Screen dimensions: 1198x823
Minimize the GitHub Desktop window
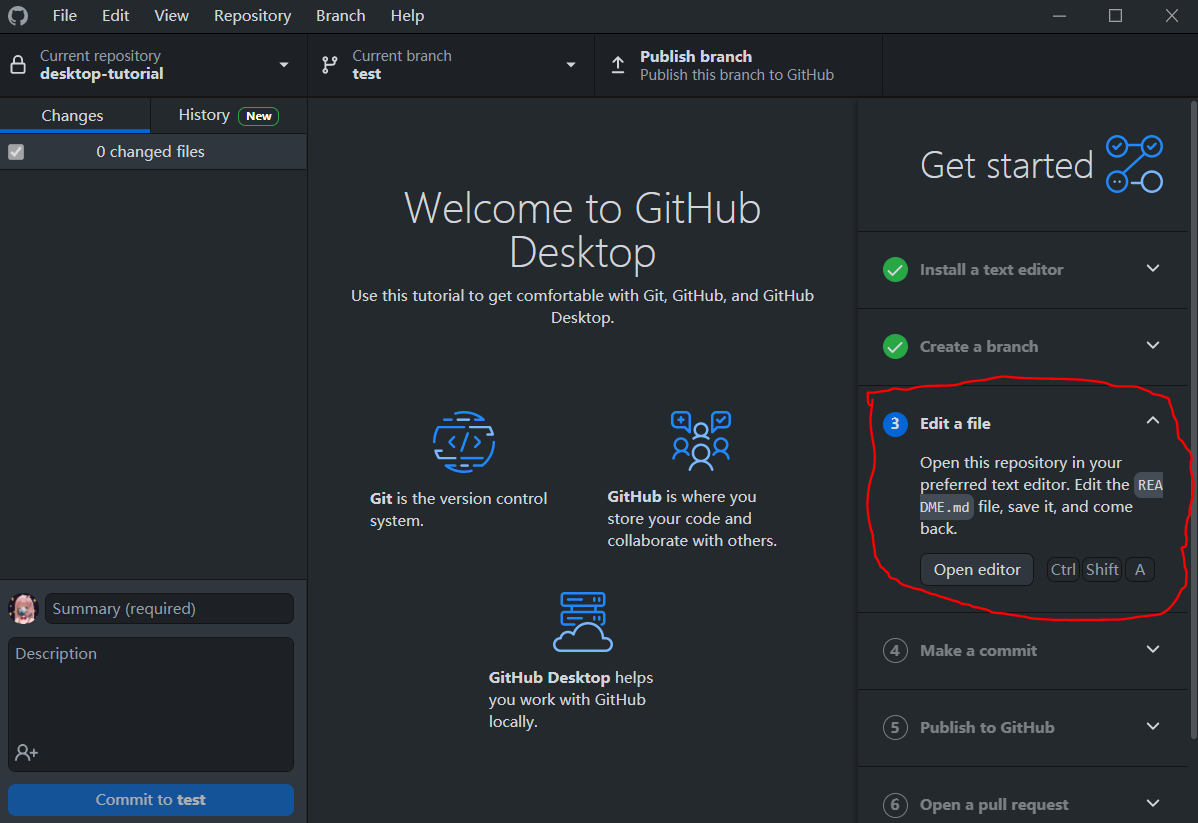coord(1059,16)
